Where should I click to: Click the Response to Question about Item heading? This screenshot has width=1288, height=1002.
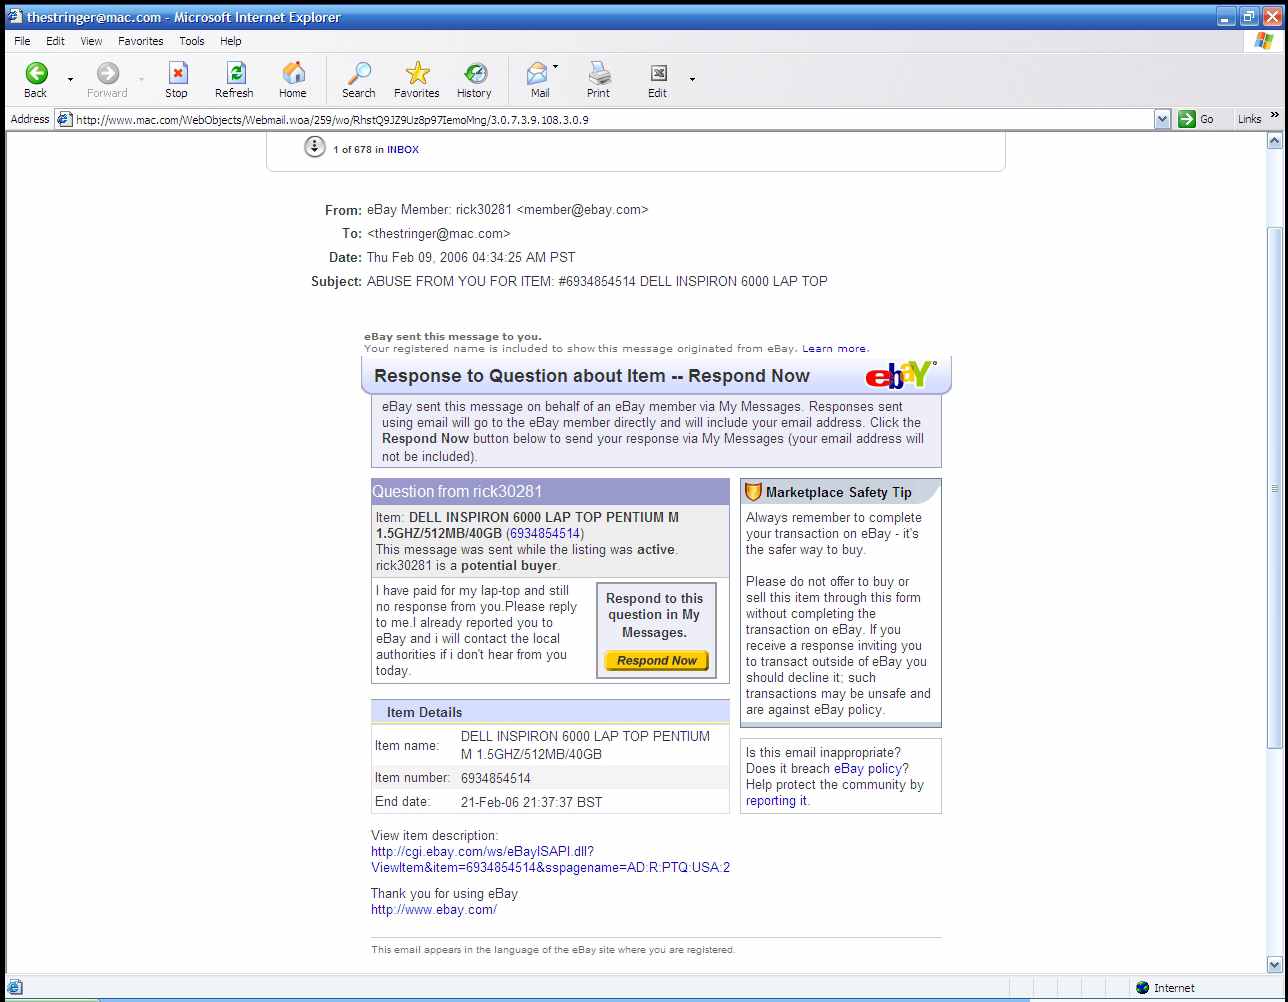click(592, 376)
